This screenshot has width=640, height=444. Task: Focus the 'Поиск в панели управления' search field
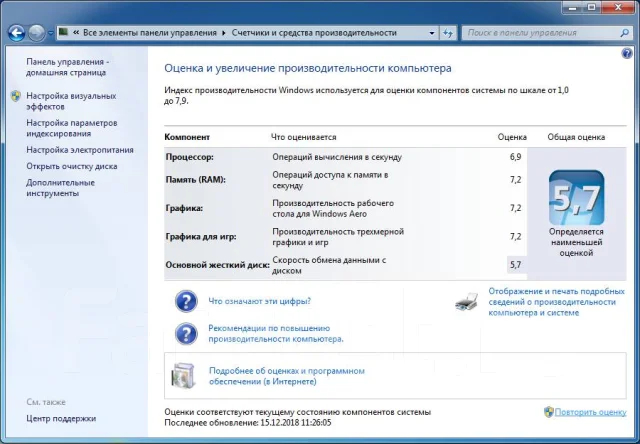click(541, 33)
